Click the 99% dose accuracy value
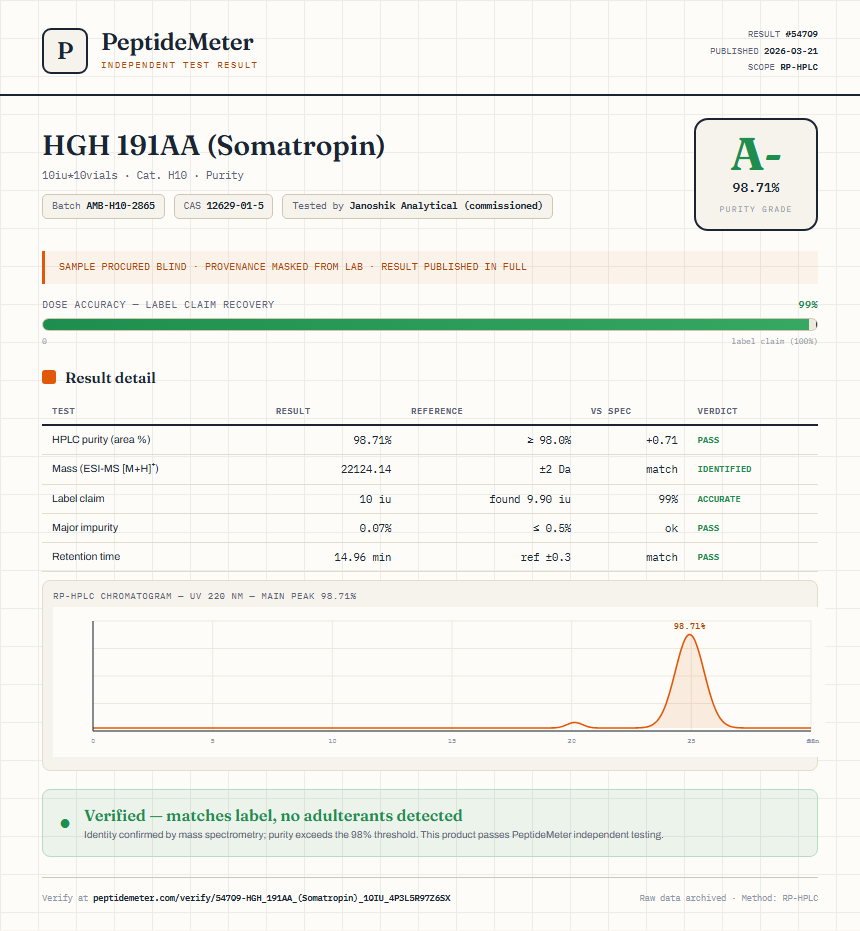 [808, 305]
